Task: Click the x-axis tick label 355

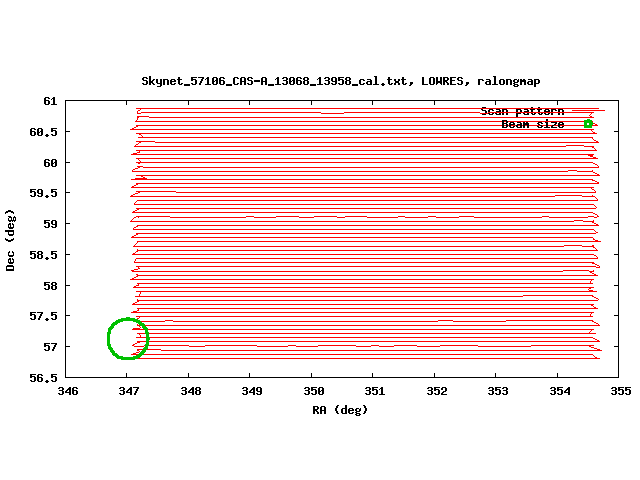Action: click(620, 391)
